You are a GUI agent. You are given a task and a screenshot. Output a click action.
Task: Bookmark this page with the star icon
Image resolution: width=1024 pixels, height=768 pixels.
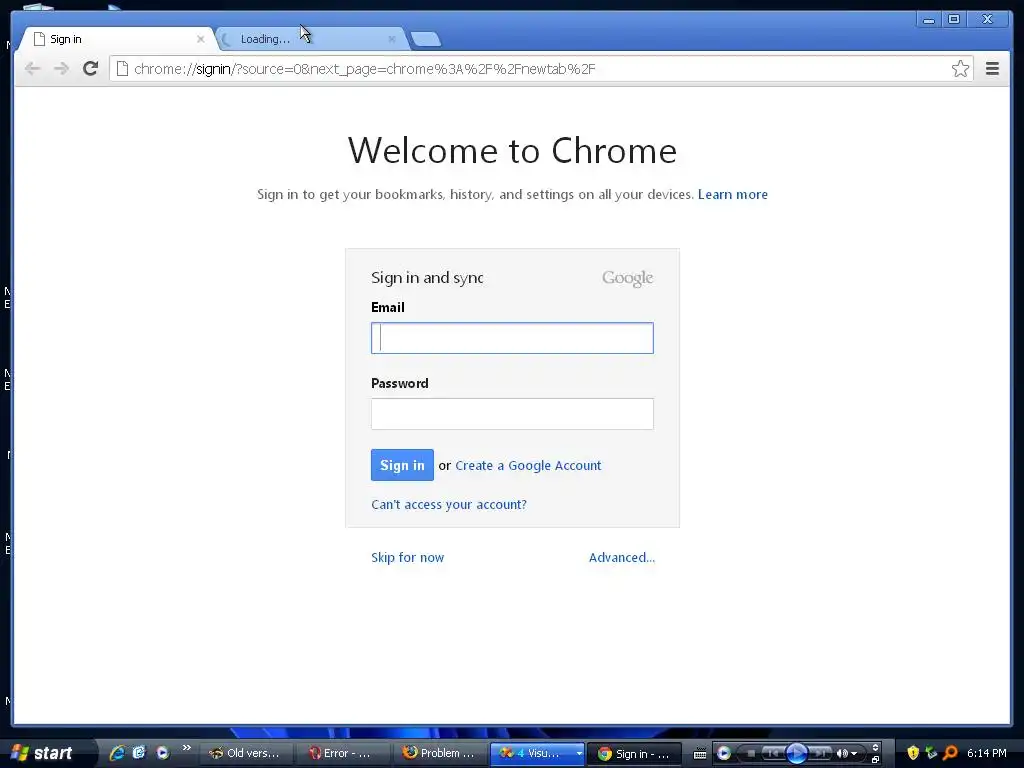pyautogui.click(x=960, y=69)
